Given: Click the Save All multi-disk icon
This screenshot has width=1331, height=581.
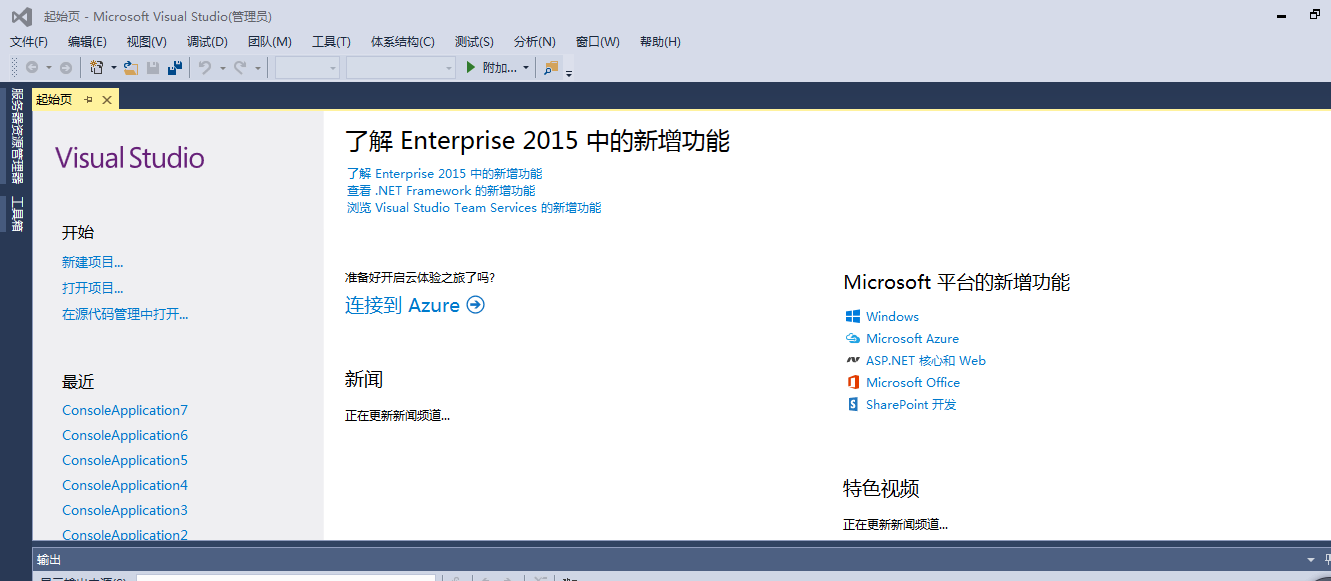Looking at the screenshot, I should pos(175,68).
